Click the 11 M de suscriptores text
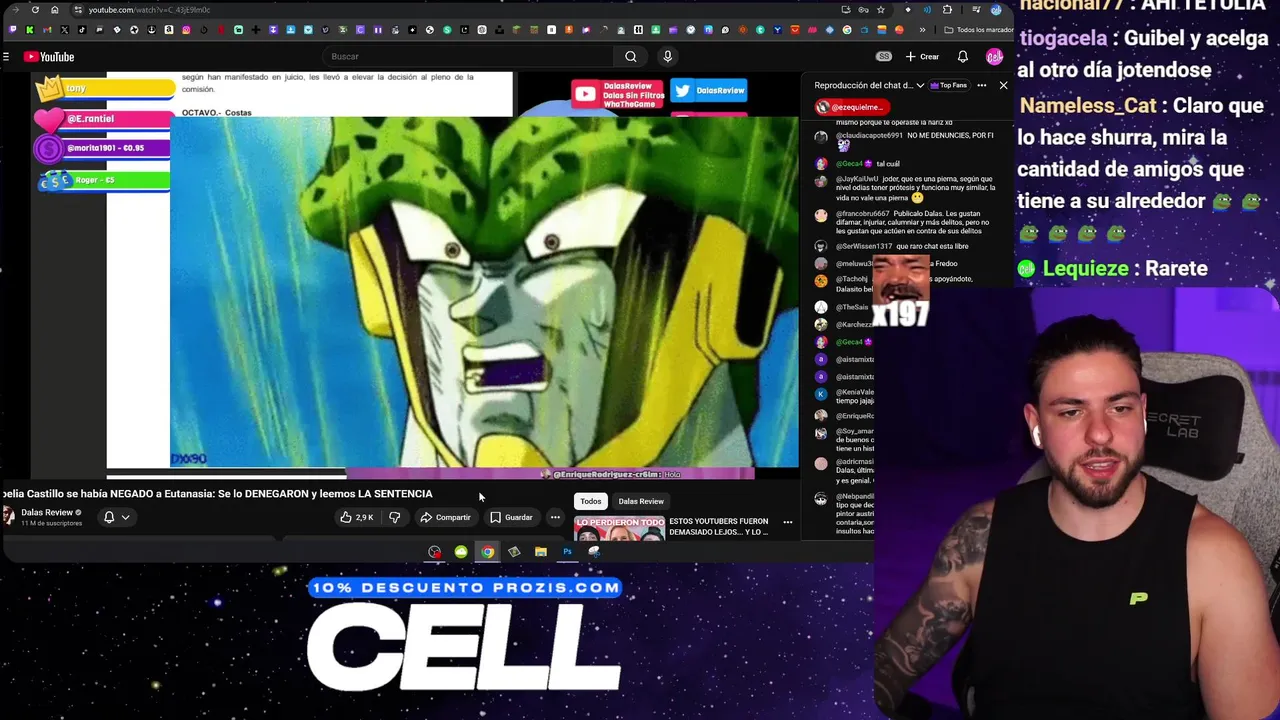Screen dimensions: 1280x720 click(52, 523)
